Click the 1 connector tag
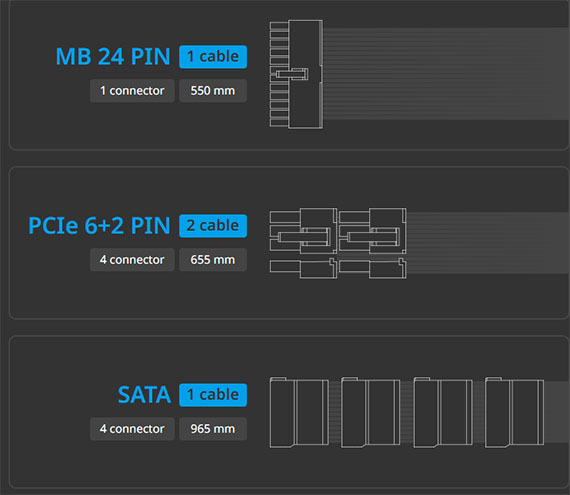This screenshot has height=495, width=570. point(132,90)
